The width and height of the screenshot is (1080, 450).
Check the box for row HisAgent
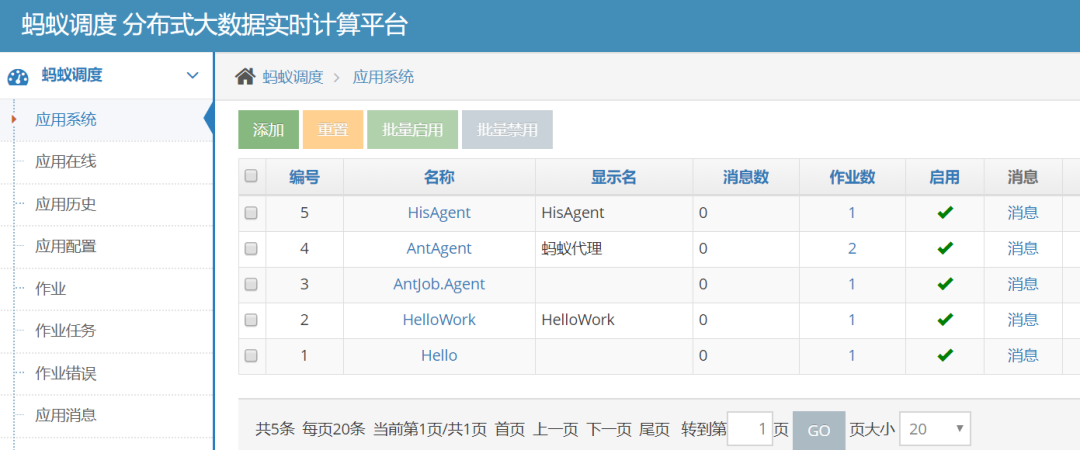[x=251, y=213]
